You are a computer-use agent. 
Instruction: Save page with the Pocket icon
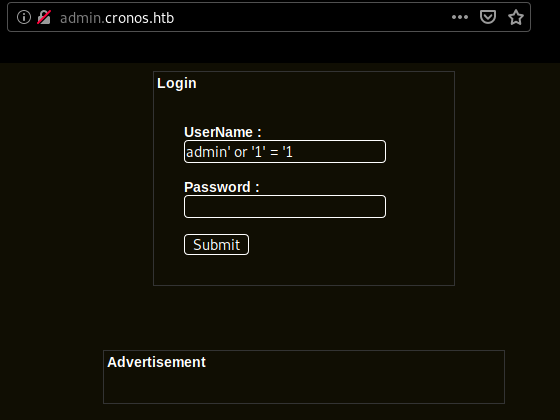click(488, 17)
